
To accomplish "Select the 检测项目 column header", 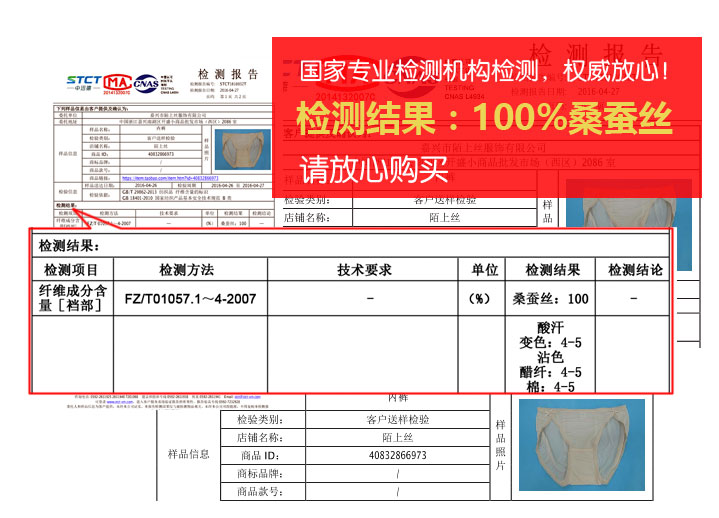I will point(71,270).
